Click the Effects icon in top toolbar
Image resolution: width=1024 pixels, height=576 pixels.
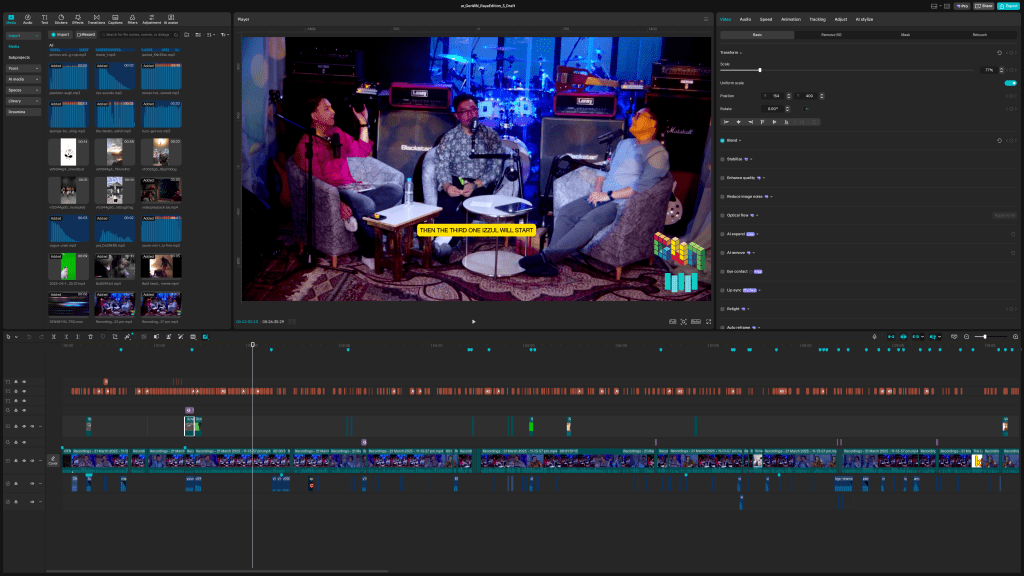(x=78, y=18)
